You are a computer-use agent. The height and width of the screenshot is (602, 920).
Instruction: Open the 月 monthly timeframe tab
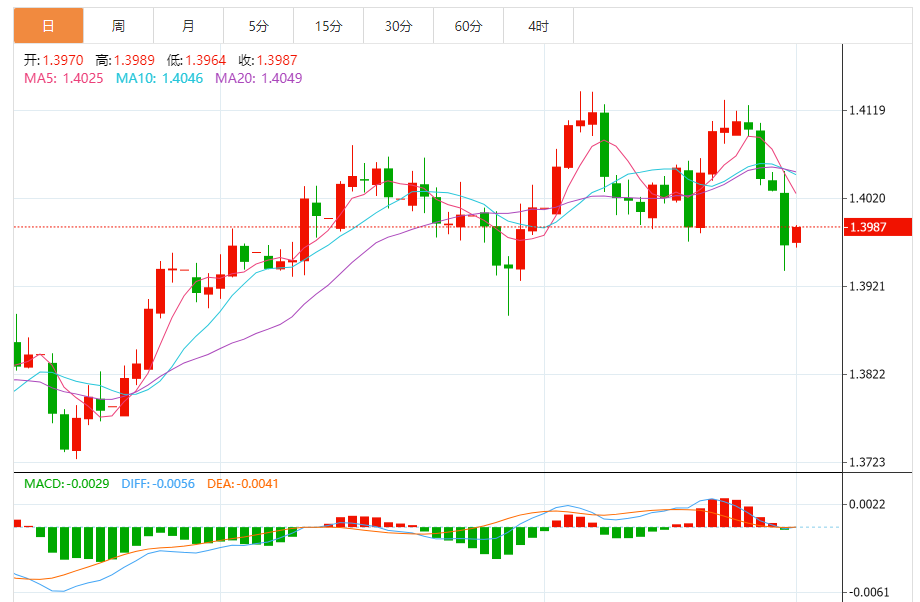(189, 26)
